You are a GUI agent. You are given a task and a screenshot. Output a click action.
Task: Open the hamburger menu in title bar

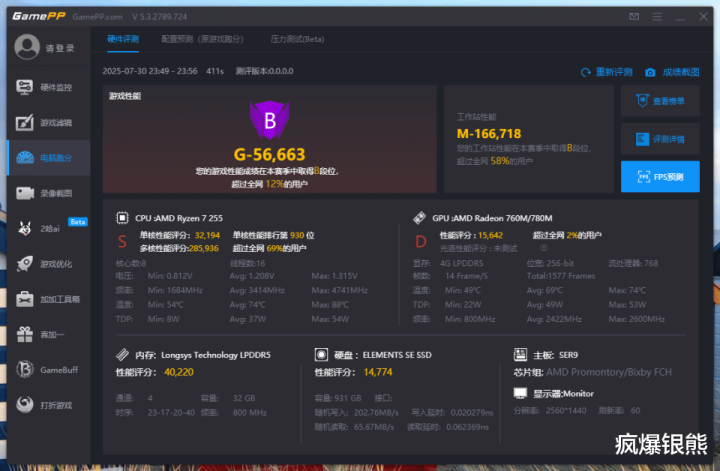click(657, 17)
